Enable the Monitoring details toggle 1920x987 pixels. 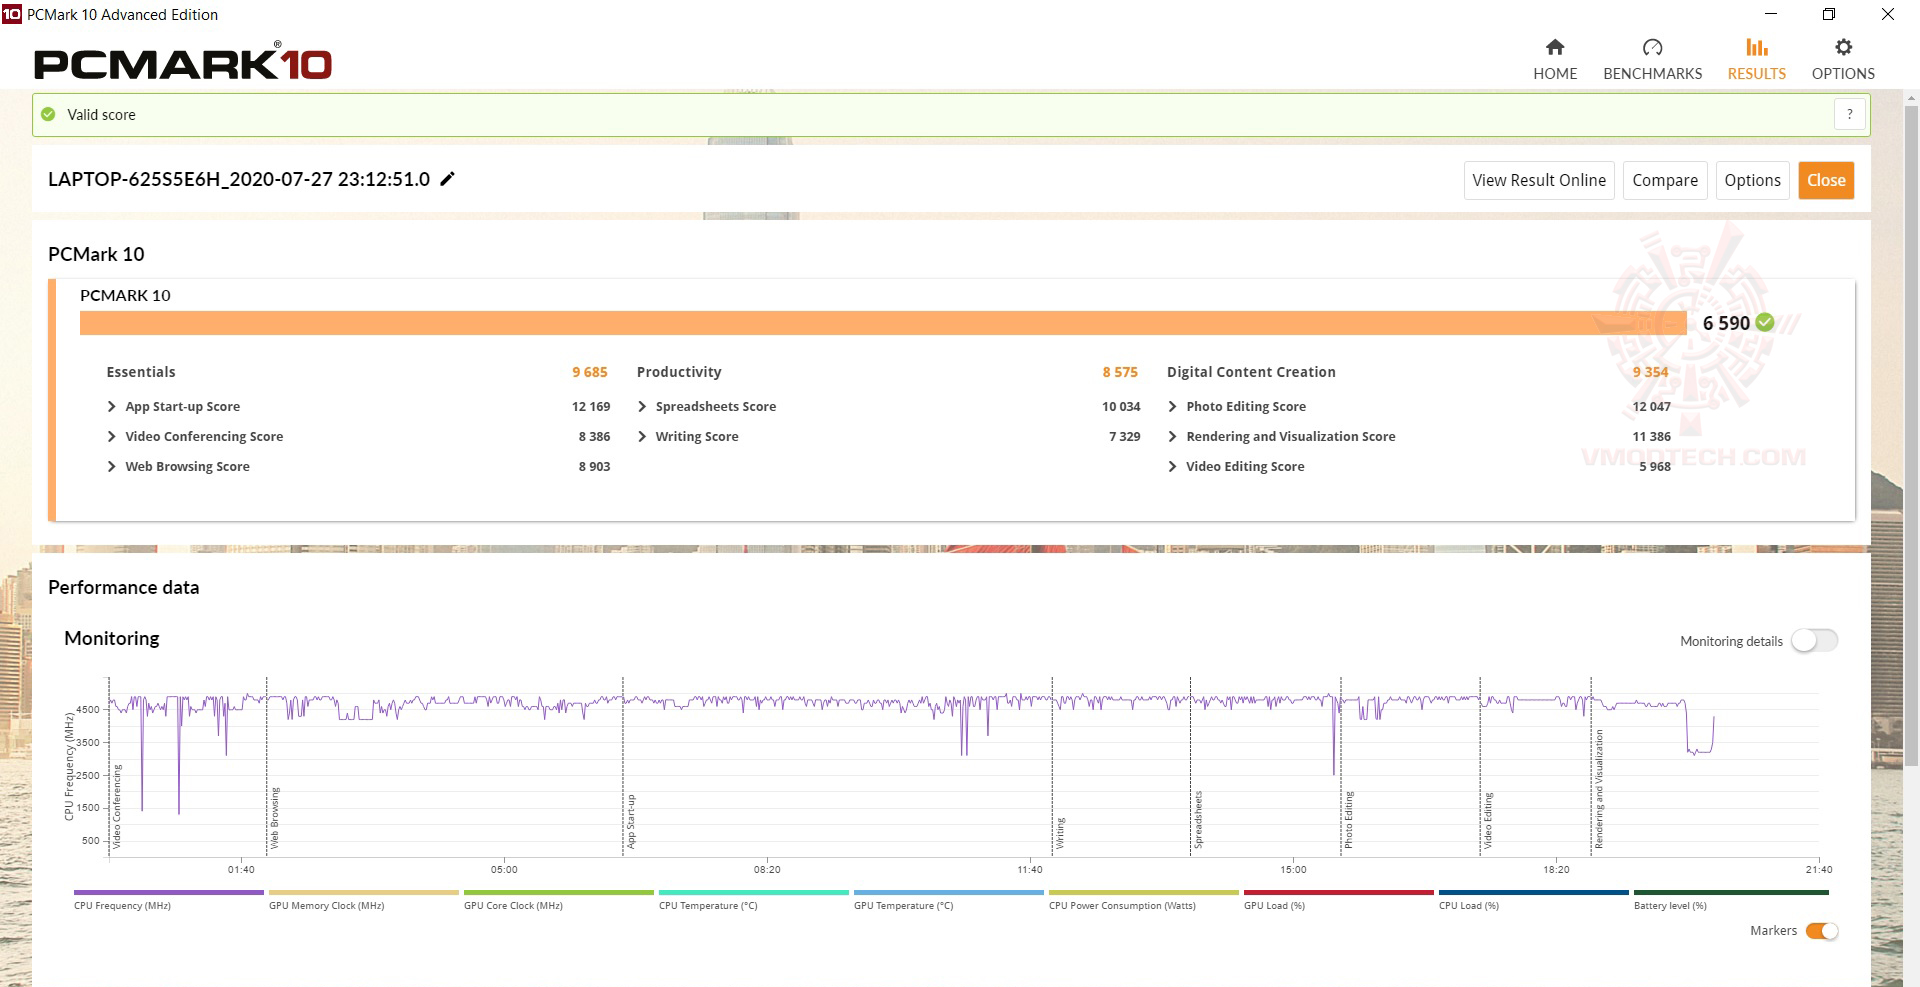point(1814,641)
